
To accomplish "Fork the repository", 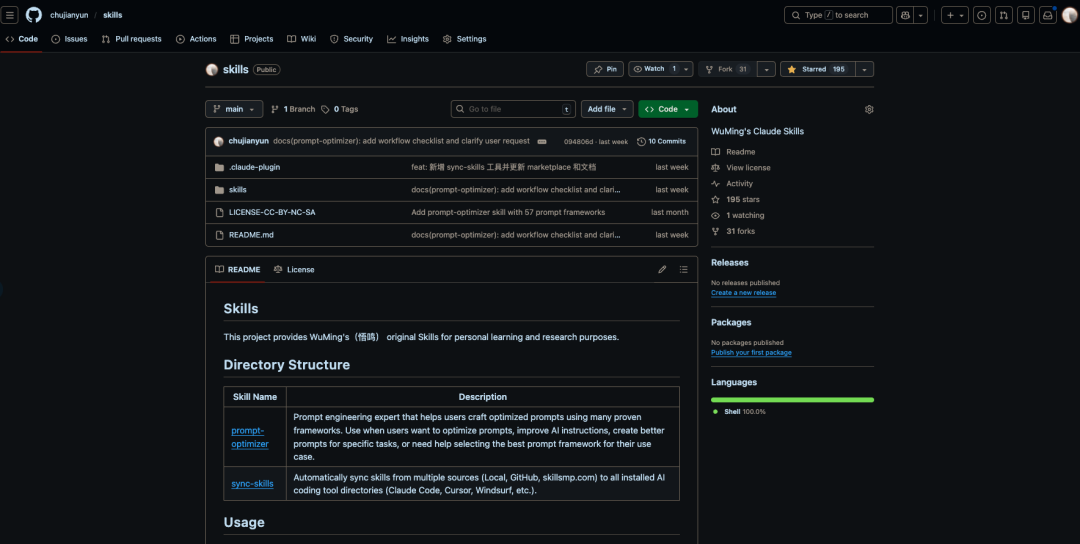I will [727, 69].
